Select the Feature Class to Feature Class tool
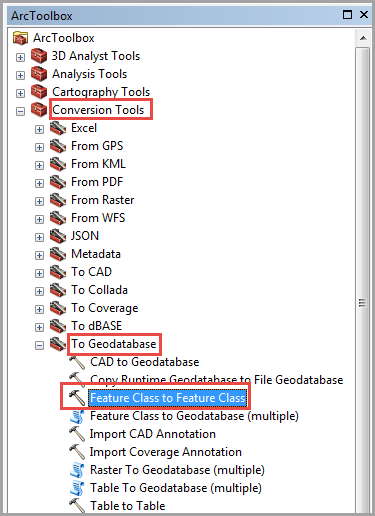Screen dimensions: 375x516 (168, 398)
